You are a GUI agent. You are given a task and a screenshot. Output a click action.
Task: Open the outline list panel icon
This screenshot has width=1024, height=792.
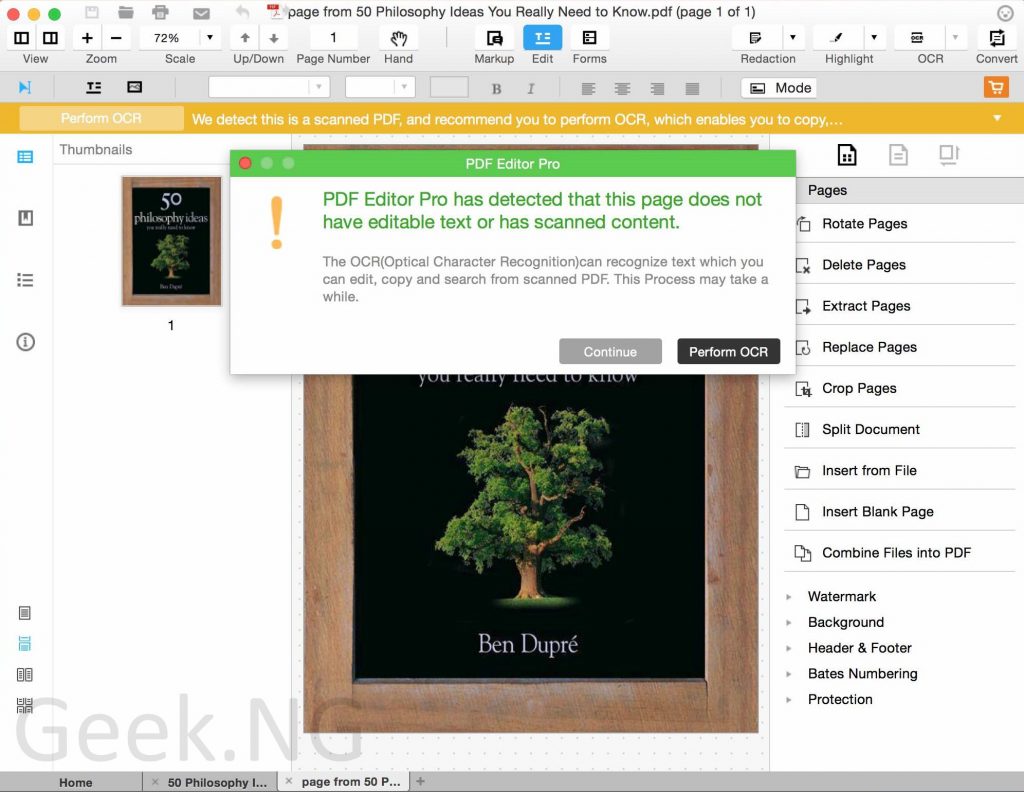25,280
